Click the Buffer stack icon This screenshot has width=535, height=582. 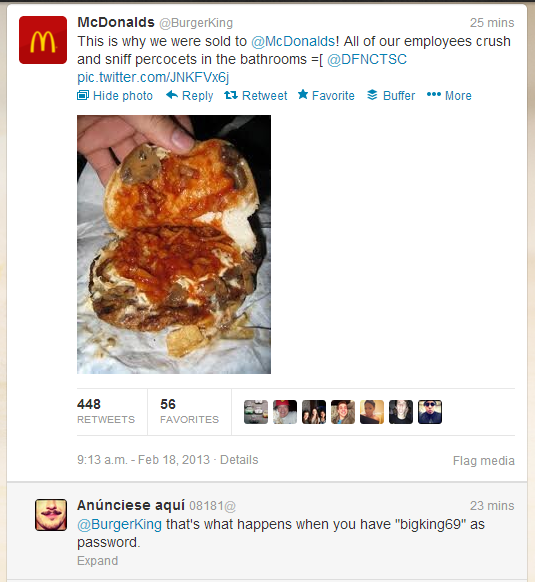pos(372,95)
